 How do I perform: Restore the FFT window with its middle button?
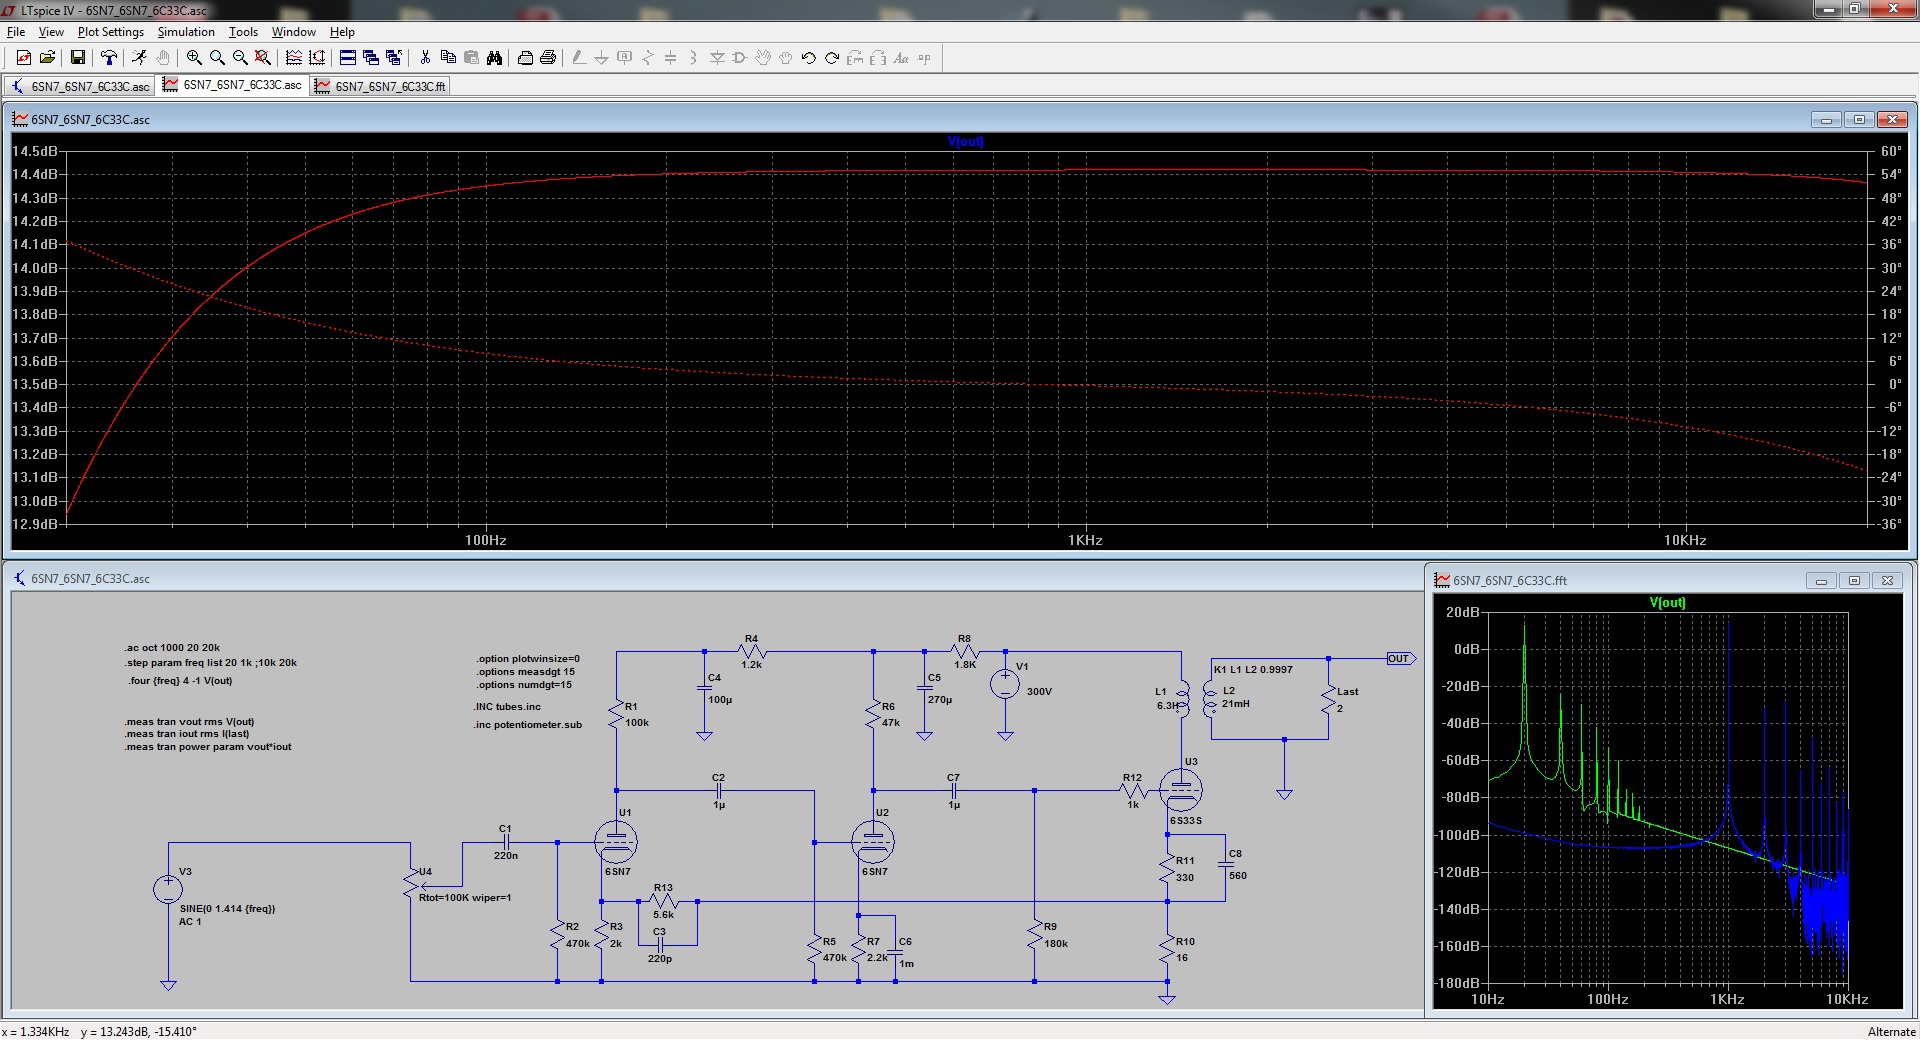tap(1854, 580)
